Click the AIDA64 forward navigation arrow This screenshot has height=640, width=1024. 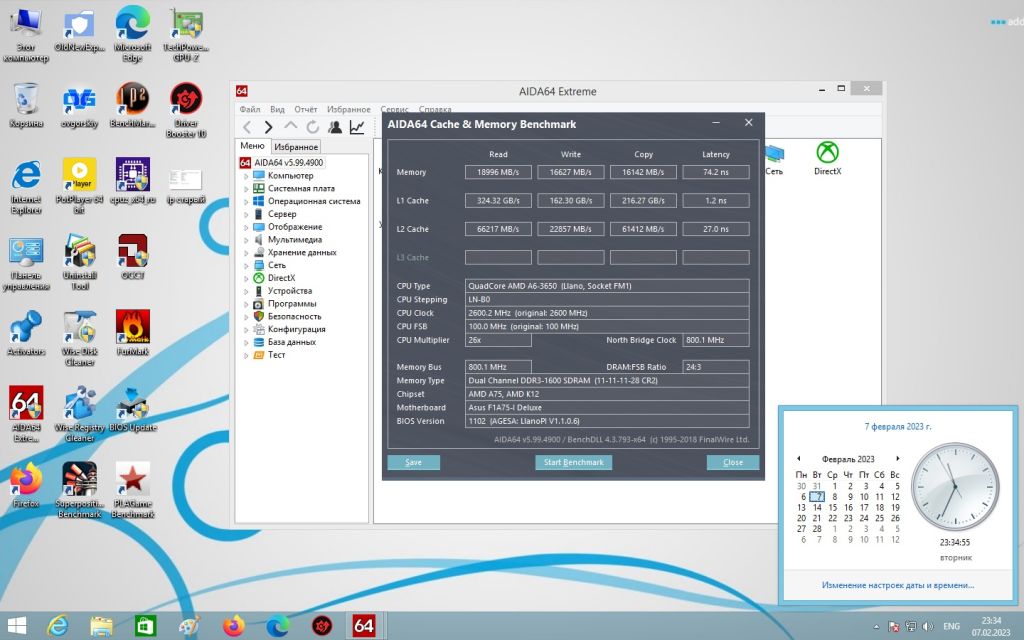pos(268,127)
